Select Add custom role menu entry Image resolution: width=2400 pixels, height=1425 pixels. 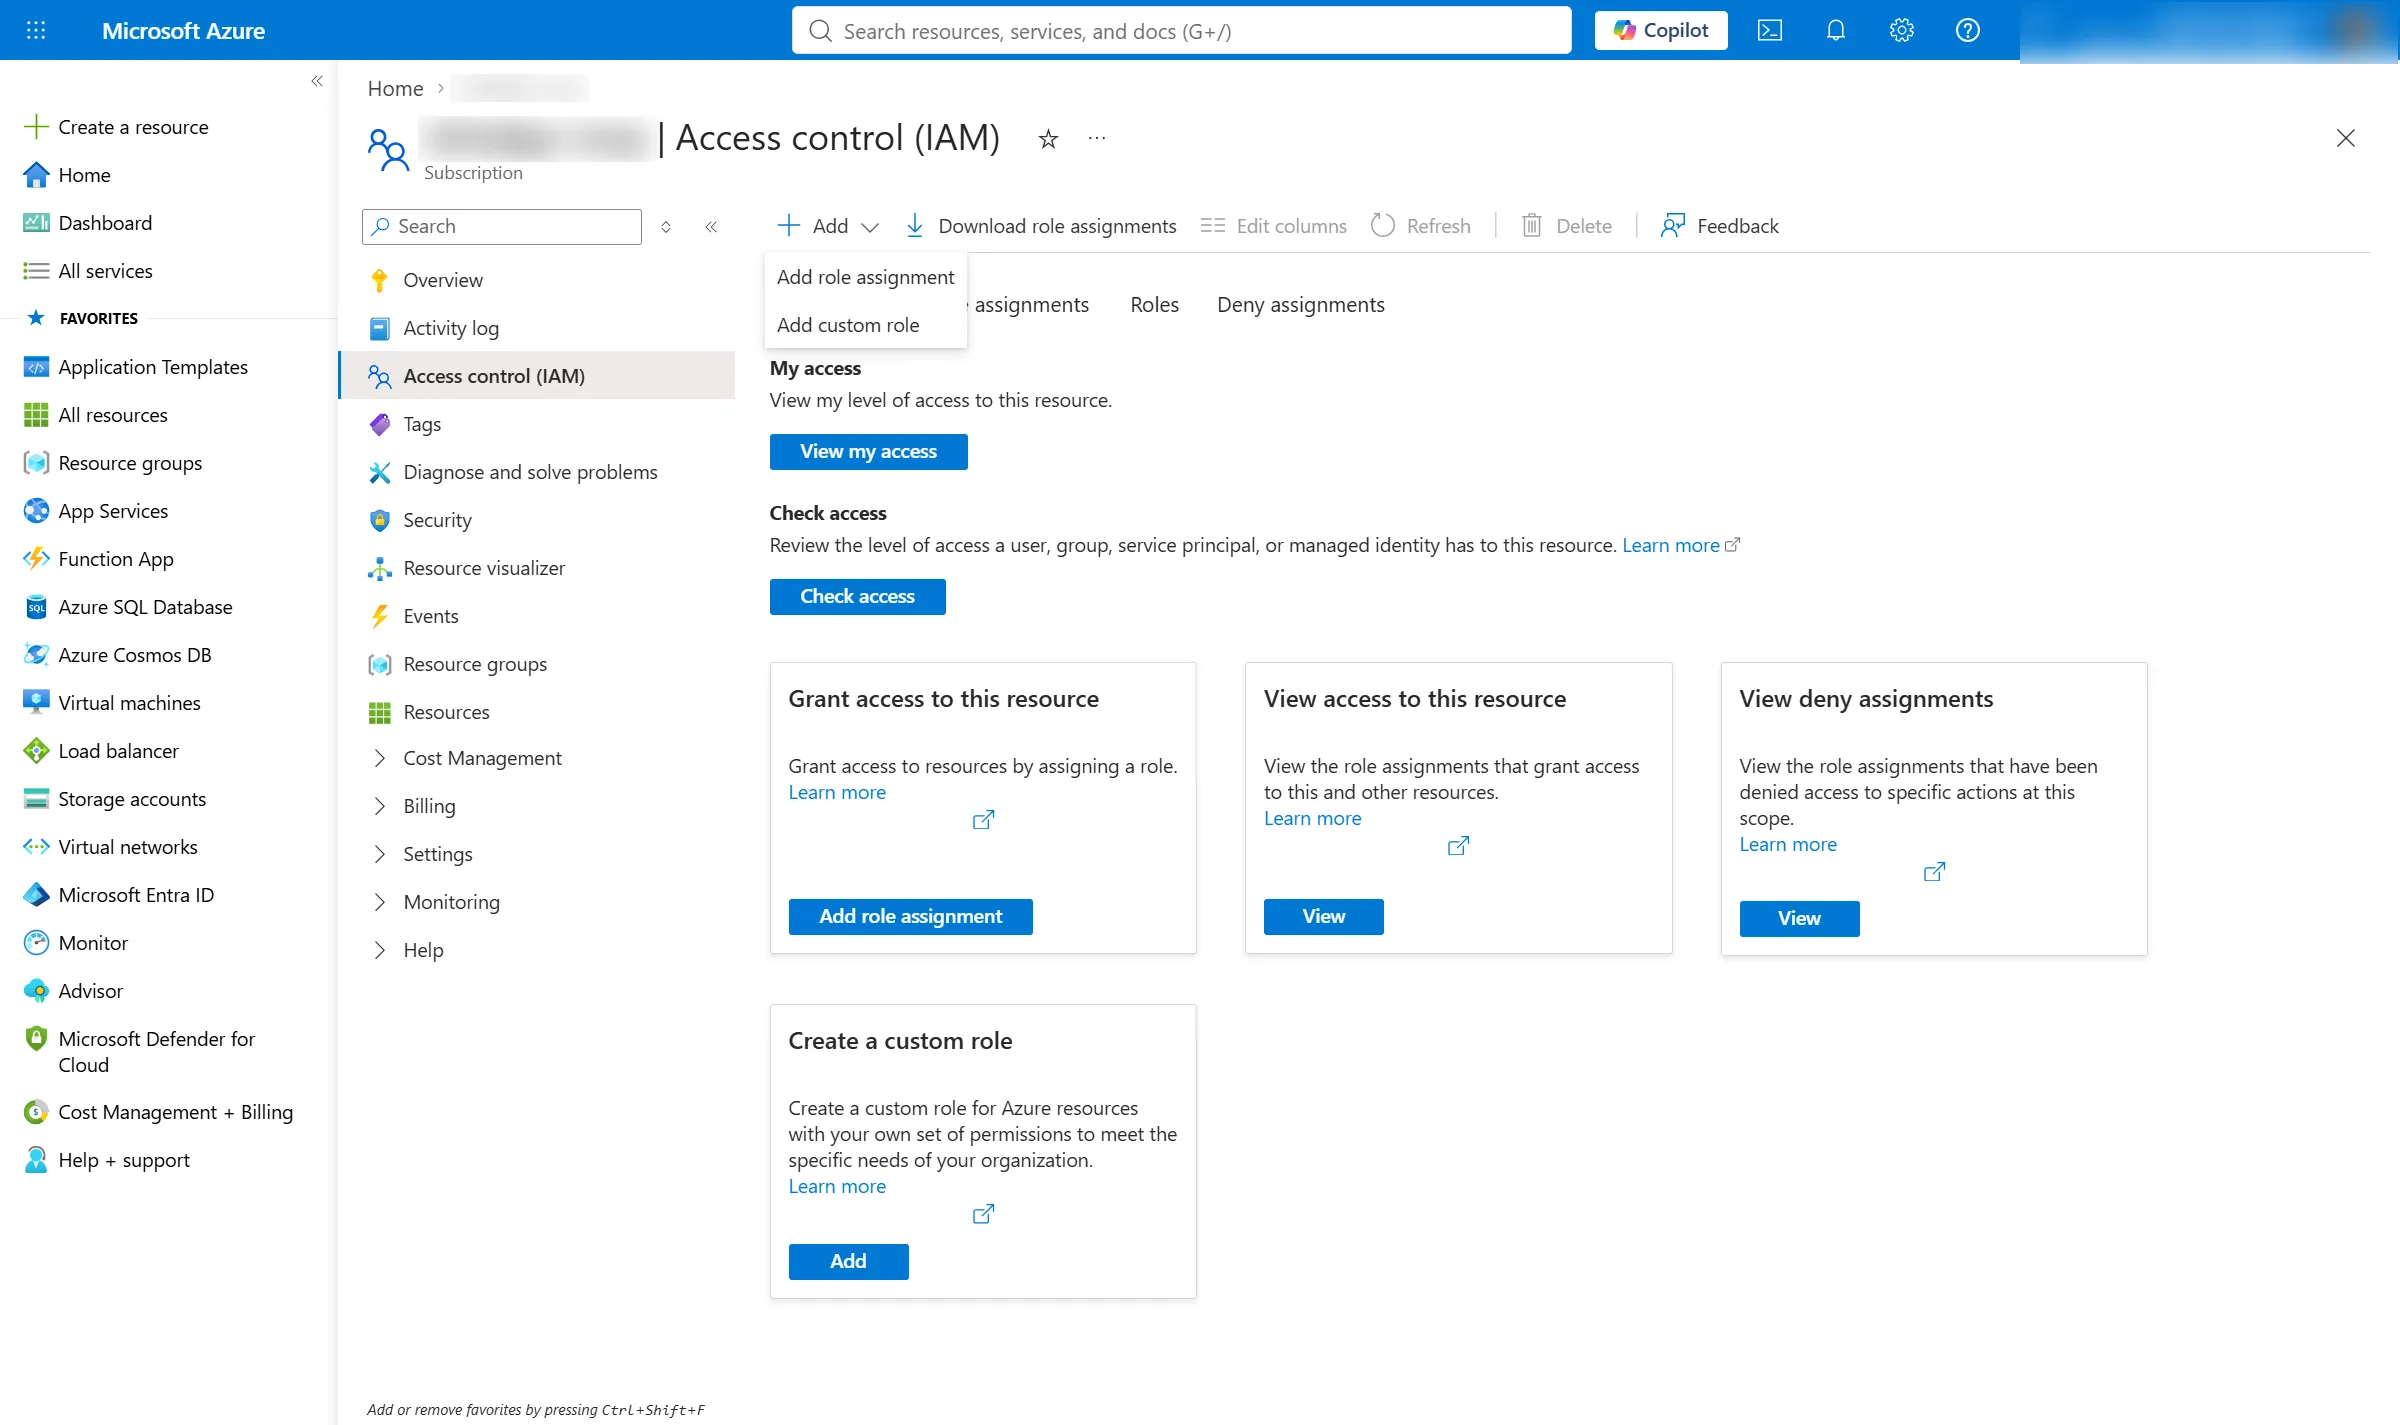coord(866,325)
